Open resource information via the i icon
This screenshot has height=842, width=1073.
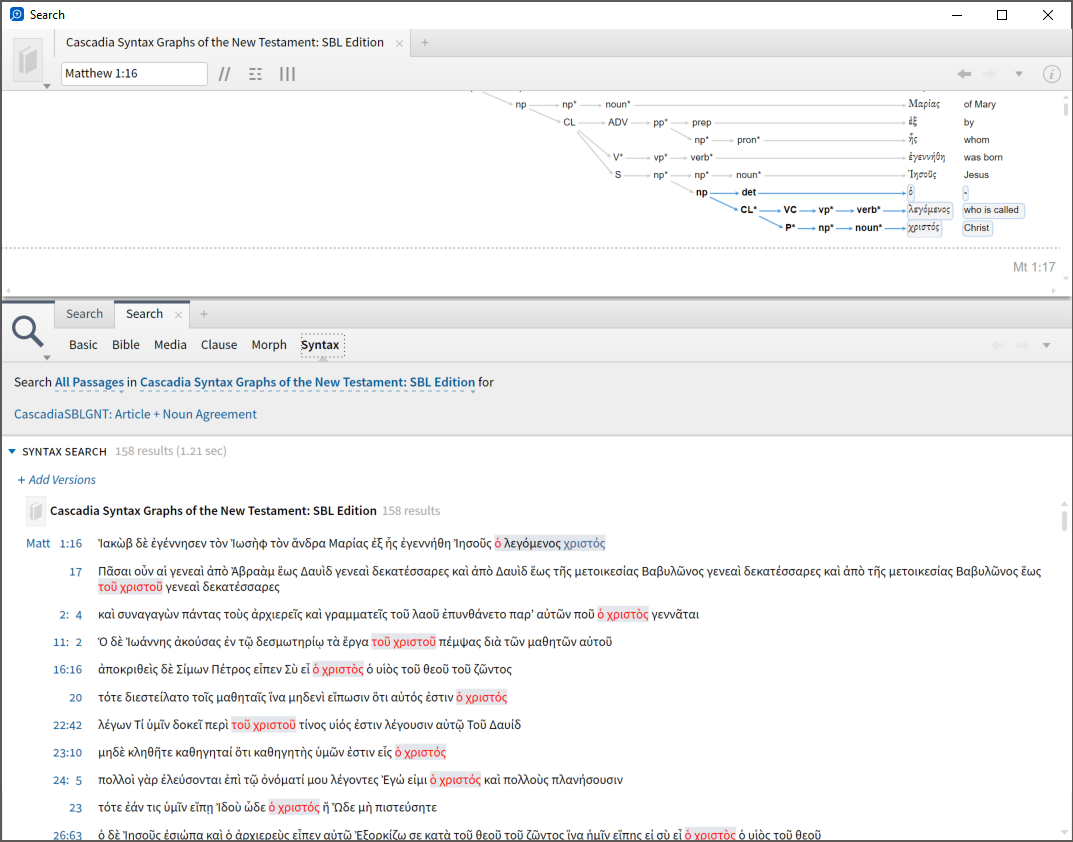(1052, 74)
